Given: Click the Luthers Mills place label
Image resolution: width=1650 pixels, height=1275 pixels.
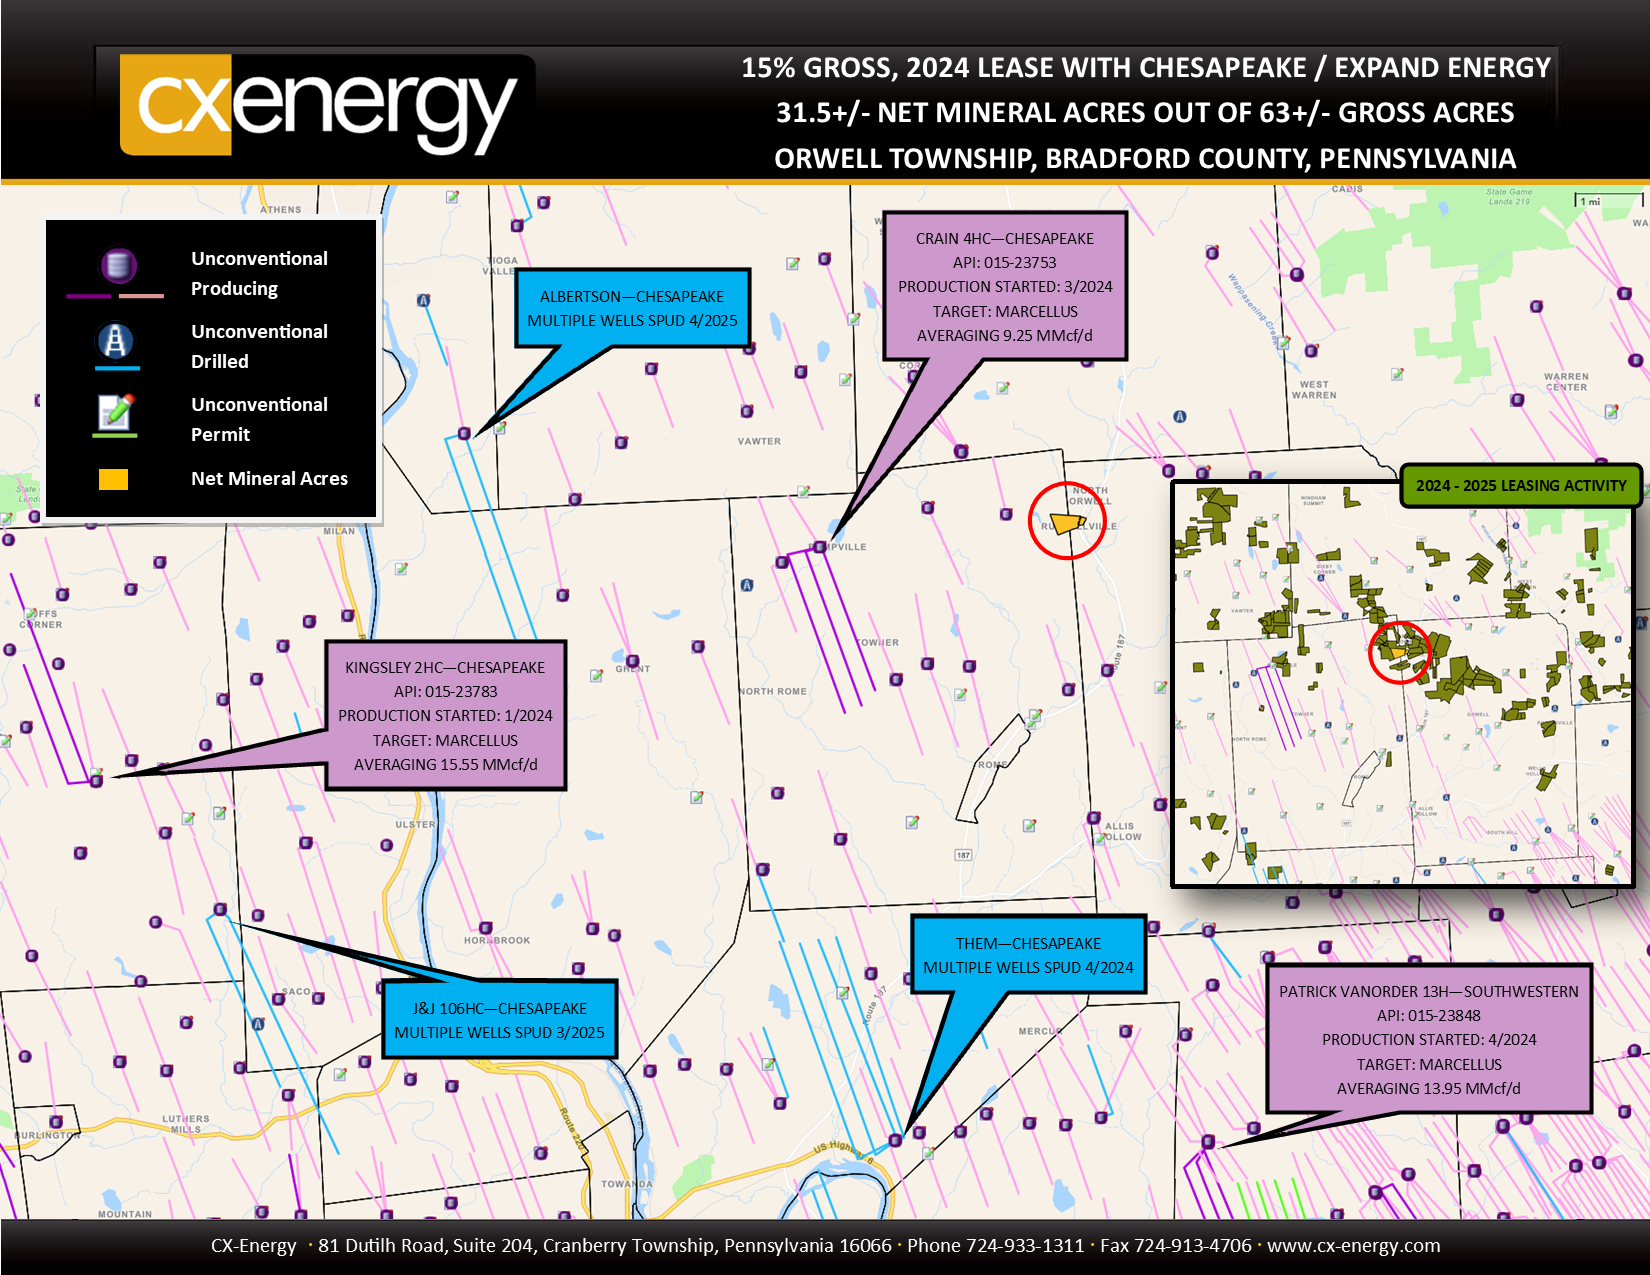Looking at the screenshot, I should 186,1124.
